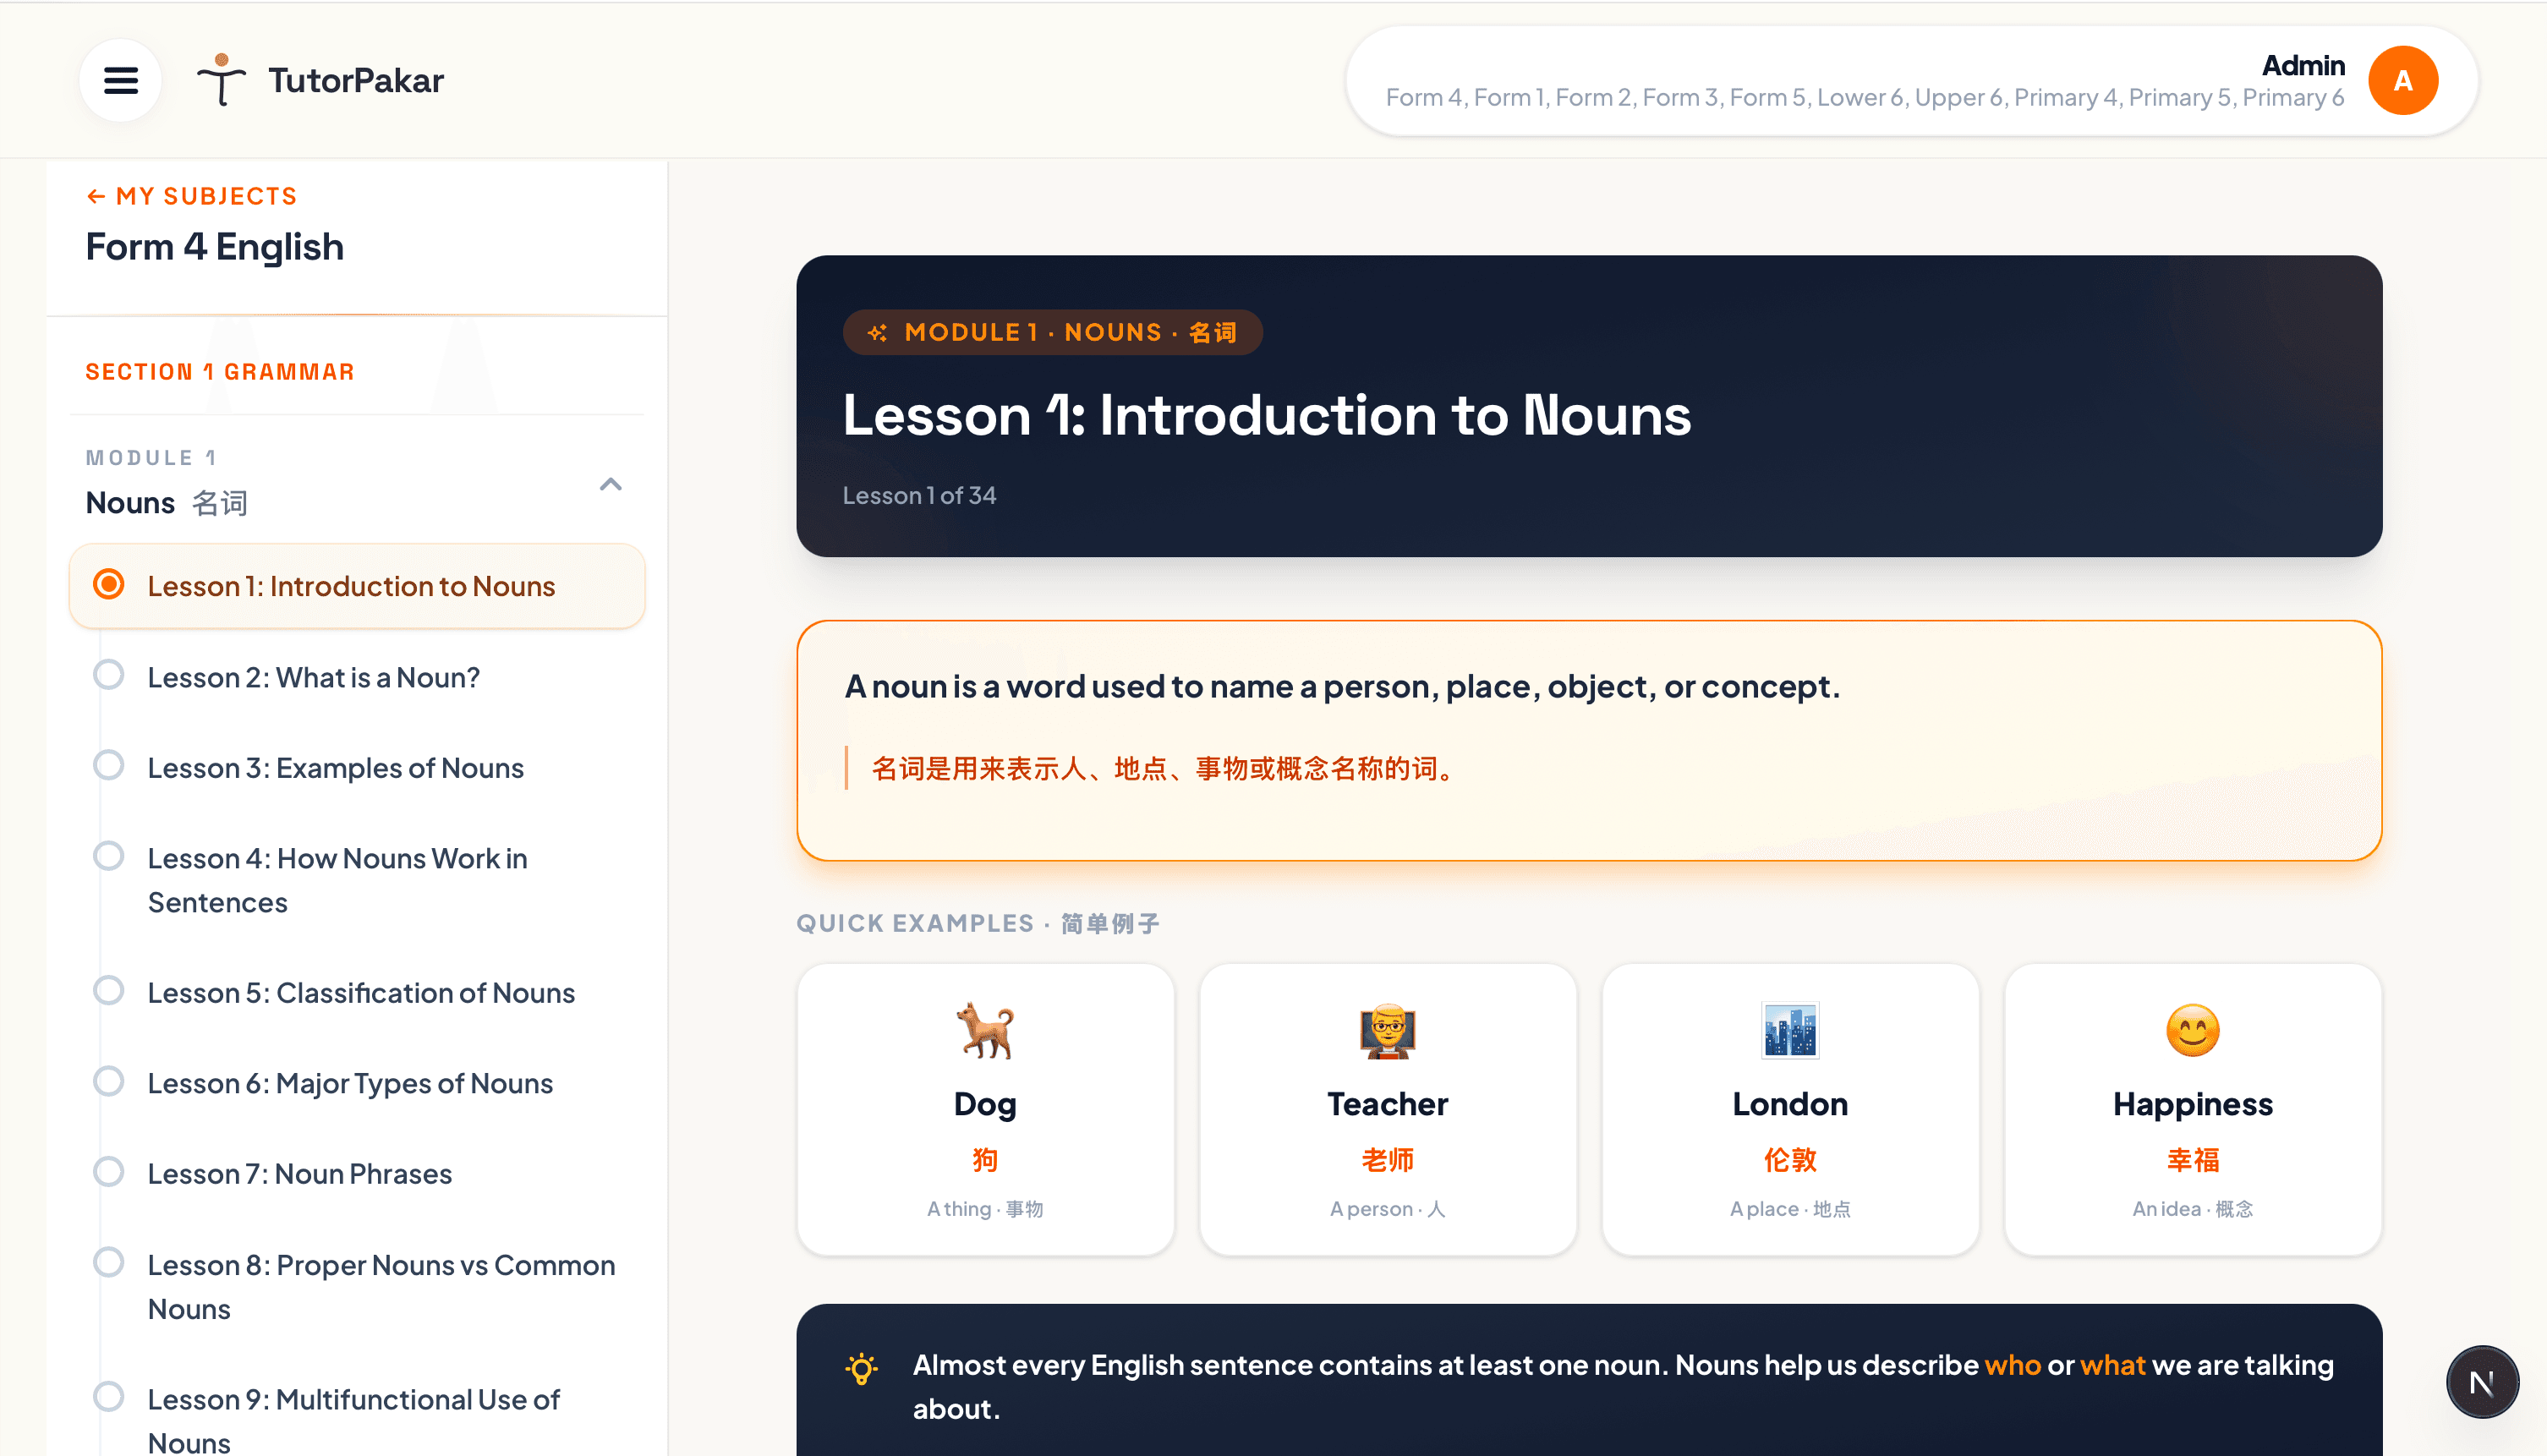
Task: Click the lightbulb tip icon
Action: (x=860, y=1367)
